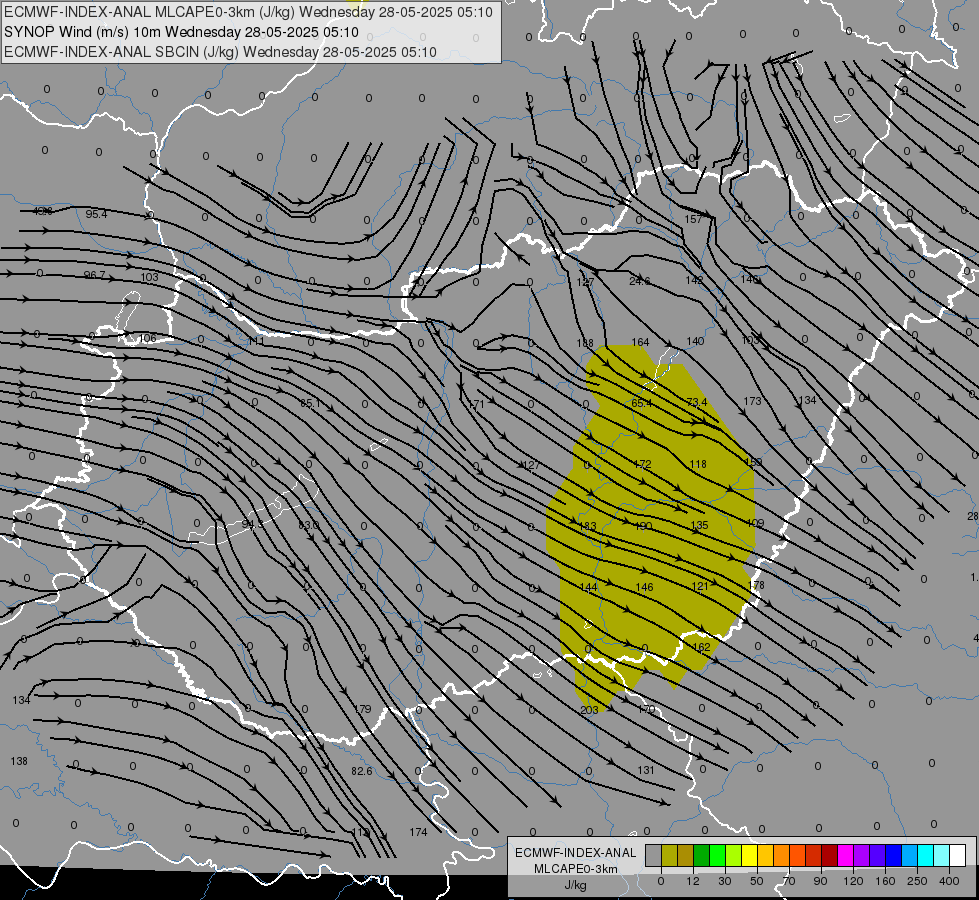Click the gray swatch in the MLCAPE legend

click(654, 855)
